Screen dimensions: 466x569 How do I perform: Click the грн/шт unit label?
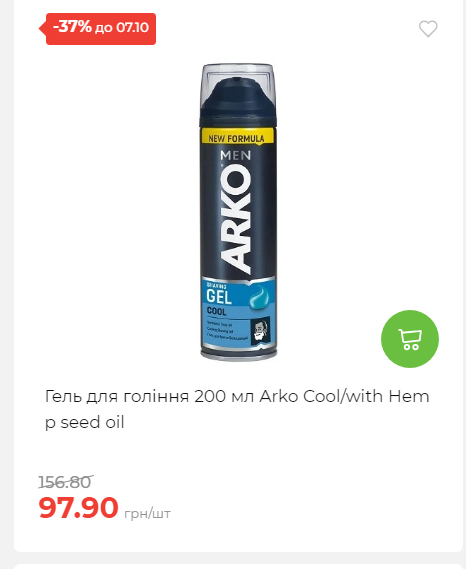(147, 513)
